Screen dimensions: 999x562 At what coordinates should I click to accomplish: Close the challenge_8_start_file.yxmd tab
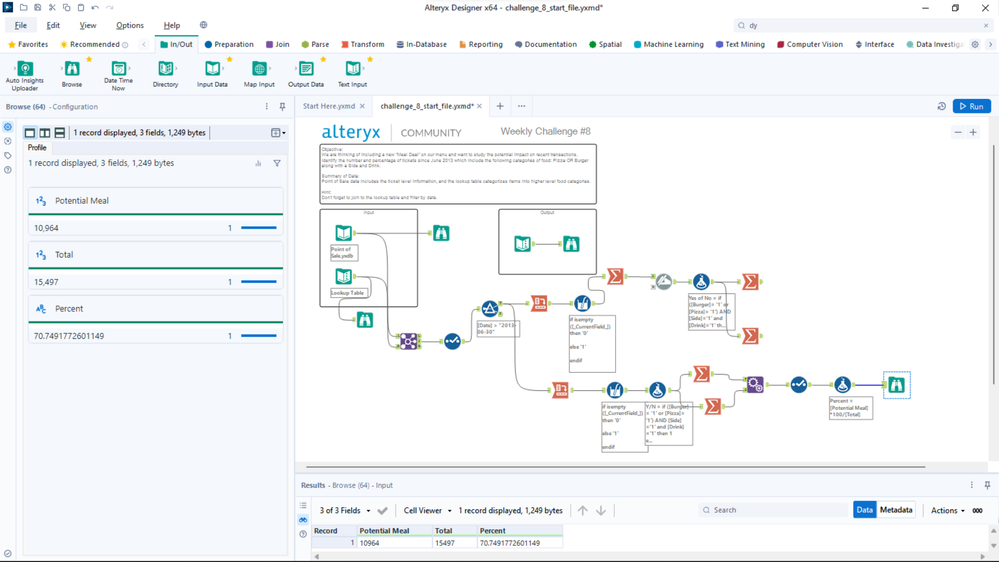(x=479, y=106)
